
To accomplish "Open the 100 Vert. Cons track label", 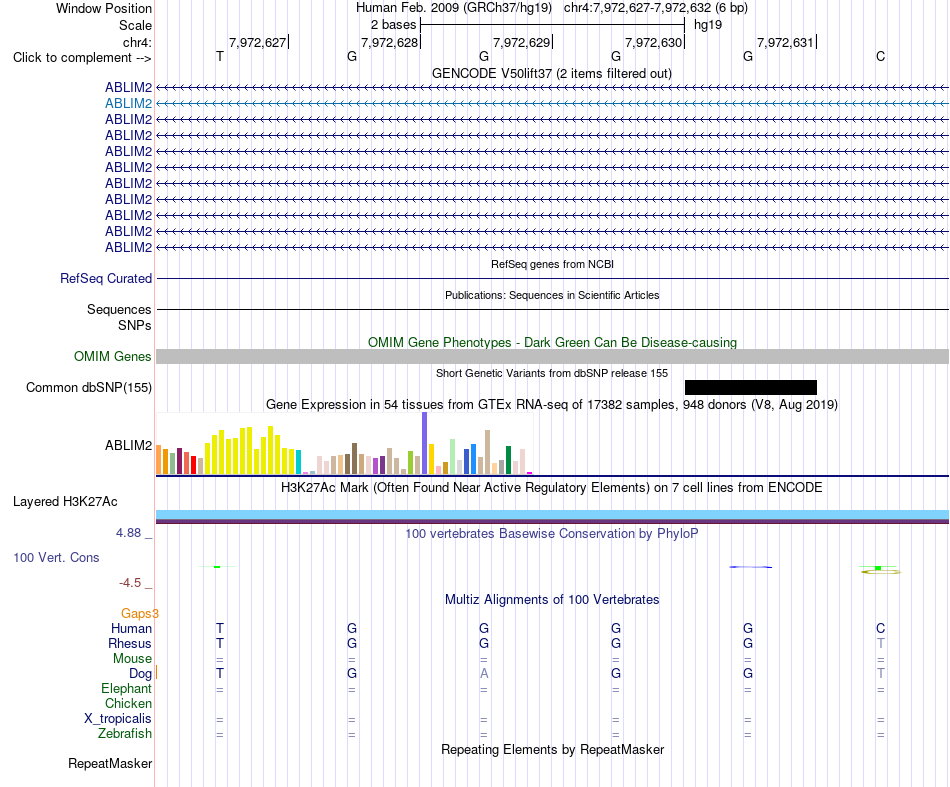I will coord(56,557).
